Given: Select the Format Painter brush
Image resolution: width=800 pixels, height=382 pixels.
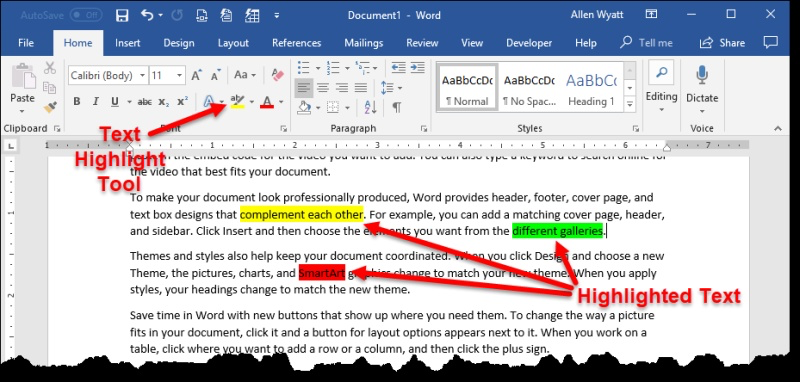Looking at the screenshot, I should click(x=49, y=107).
